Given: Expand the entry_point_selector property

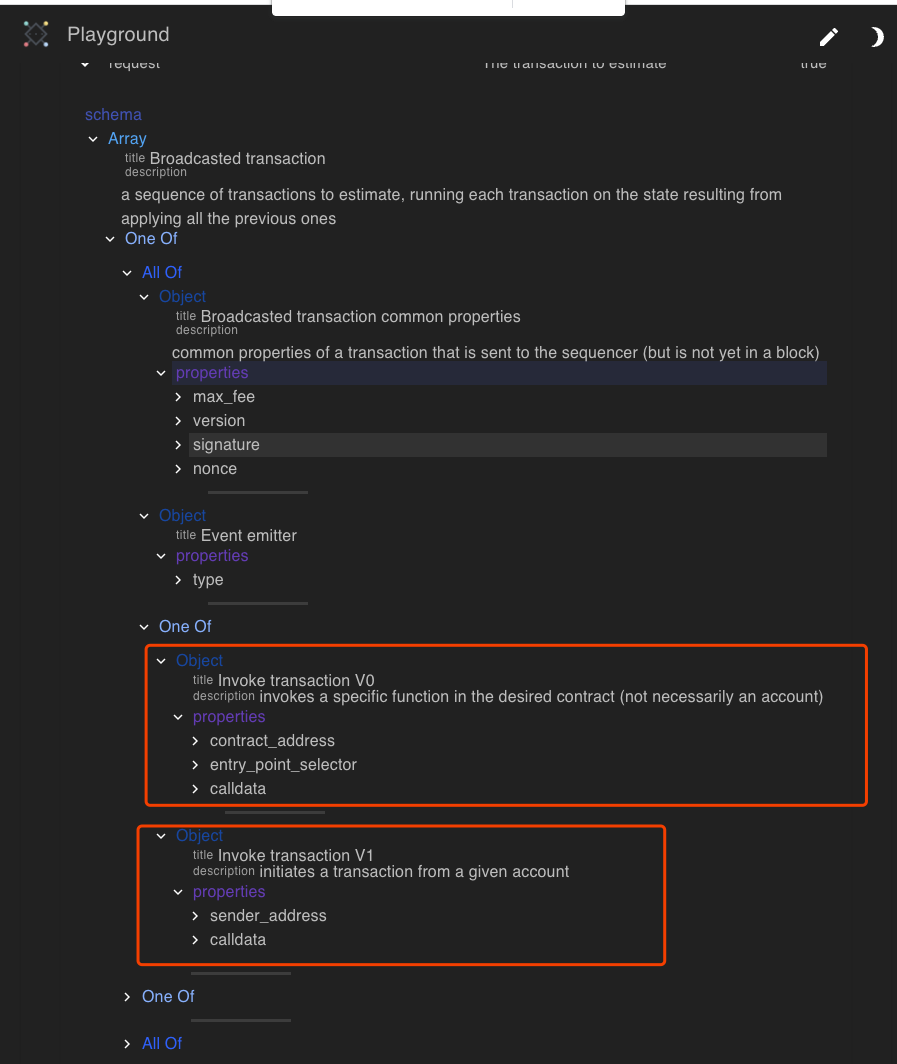Looking at the screenshot, I should pos(194,764).
